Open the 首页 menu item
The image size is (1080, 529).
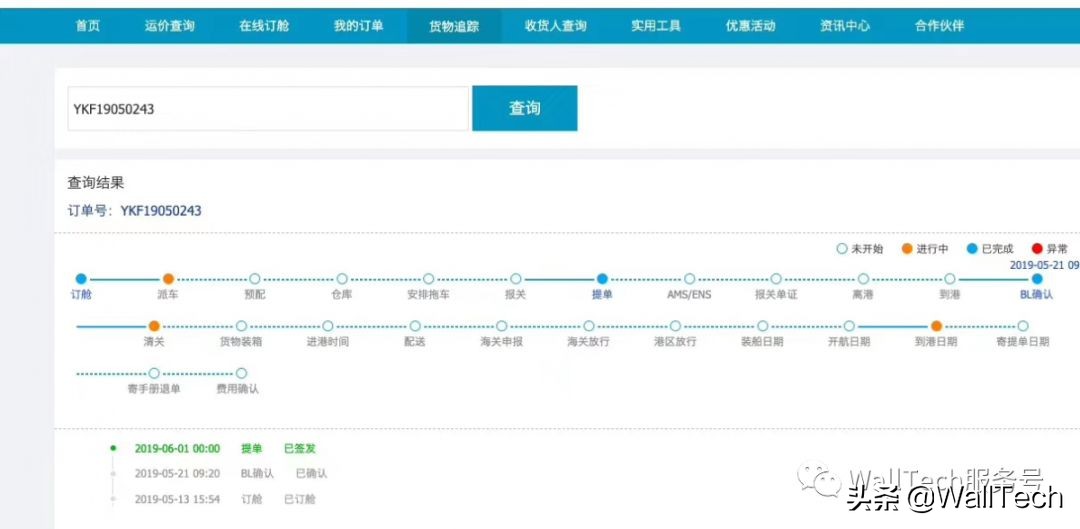coord(87,26)
